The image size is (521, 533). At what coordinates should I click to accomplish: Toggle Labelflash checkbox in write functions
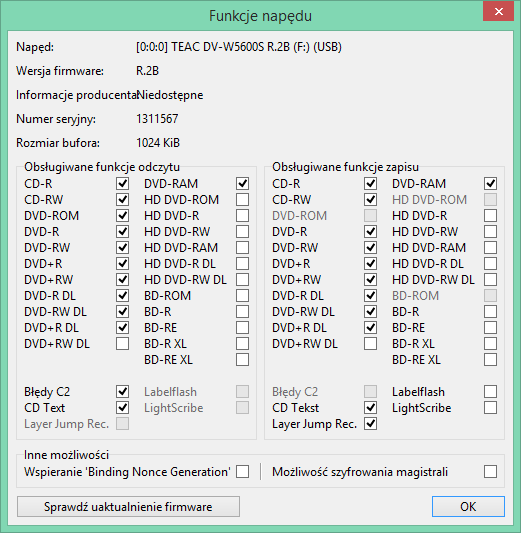pyautogui.click(x=490, y=392)
